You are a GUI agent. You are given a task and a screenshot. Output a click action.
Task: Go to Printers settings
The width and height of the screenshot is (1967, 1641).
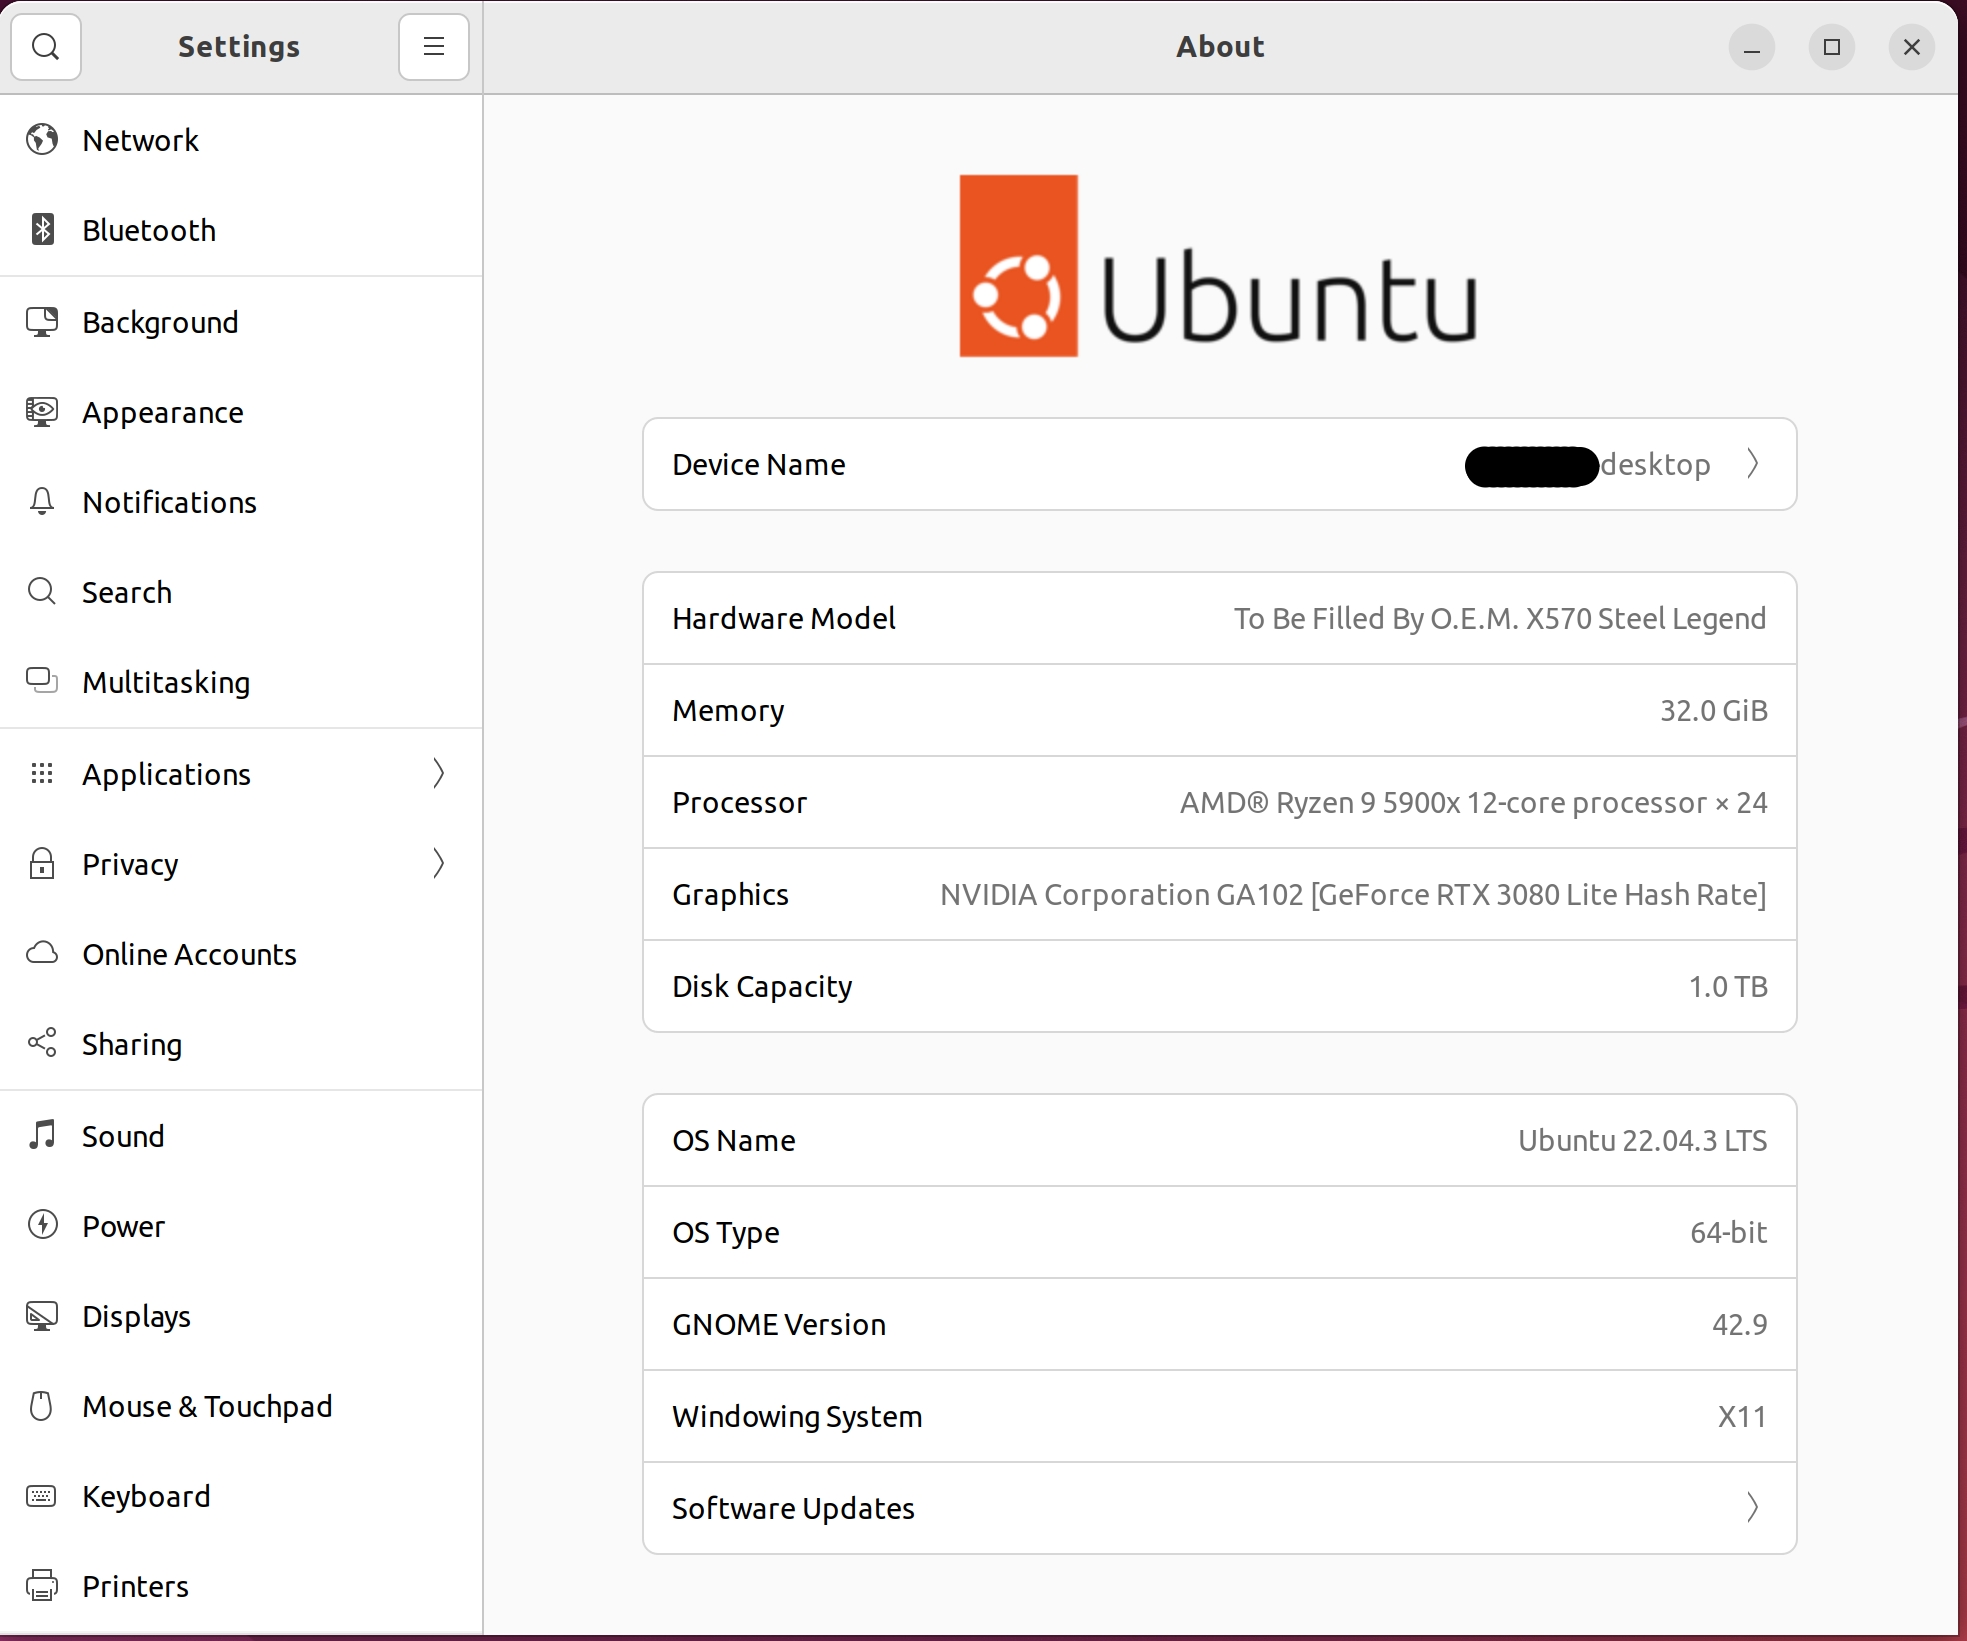(241, 1586)
